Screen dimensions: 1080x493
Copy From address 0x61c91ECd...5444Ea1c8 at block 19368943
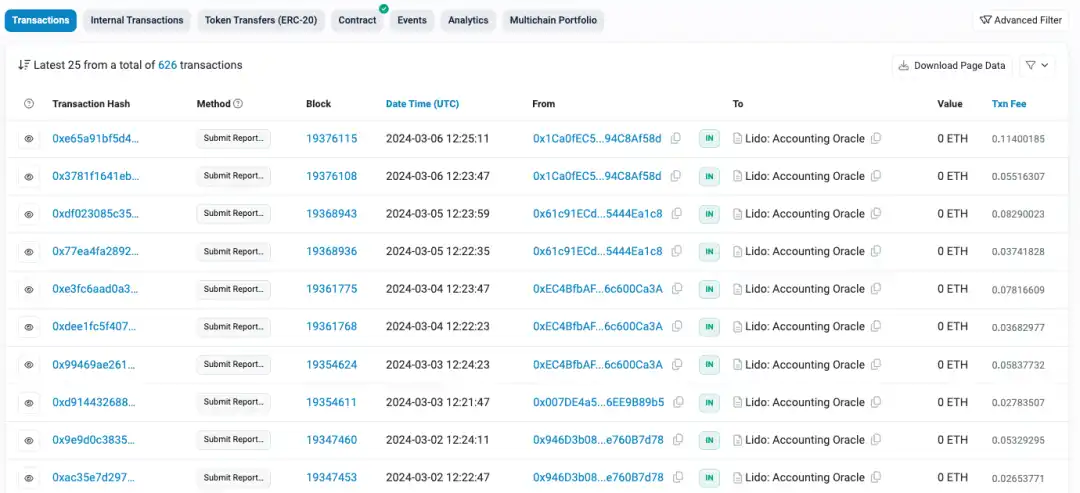point(676,214)
